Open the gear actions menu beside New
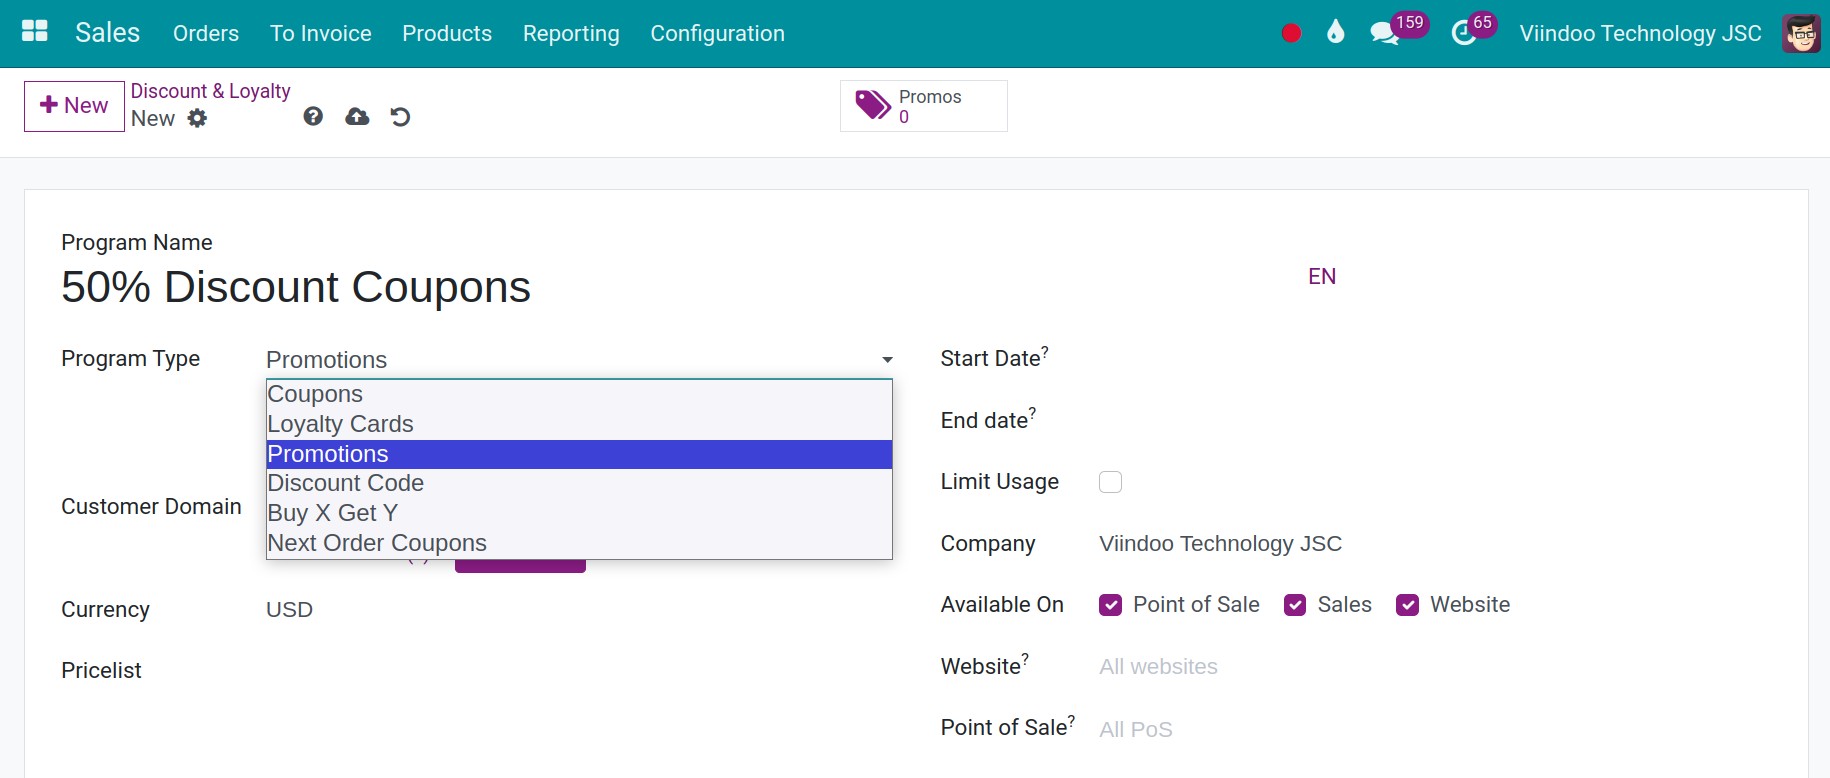Image resolution: width=1830 pixels, height=778 pixels. point(198,118)
